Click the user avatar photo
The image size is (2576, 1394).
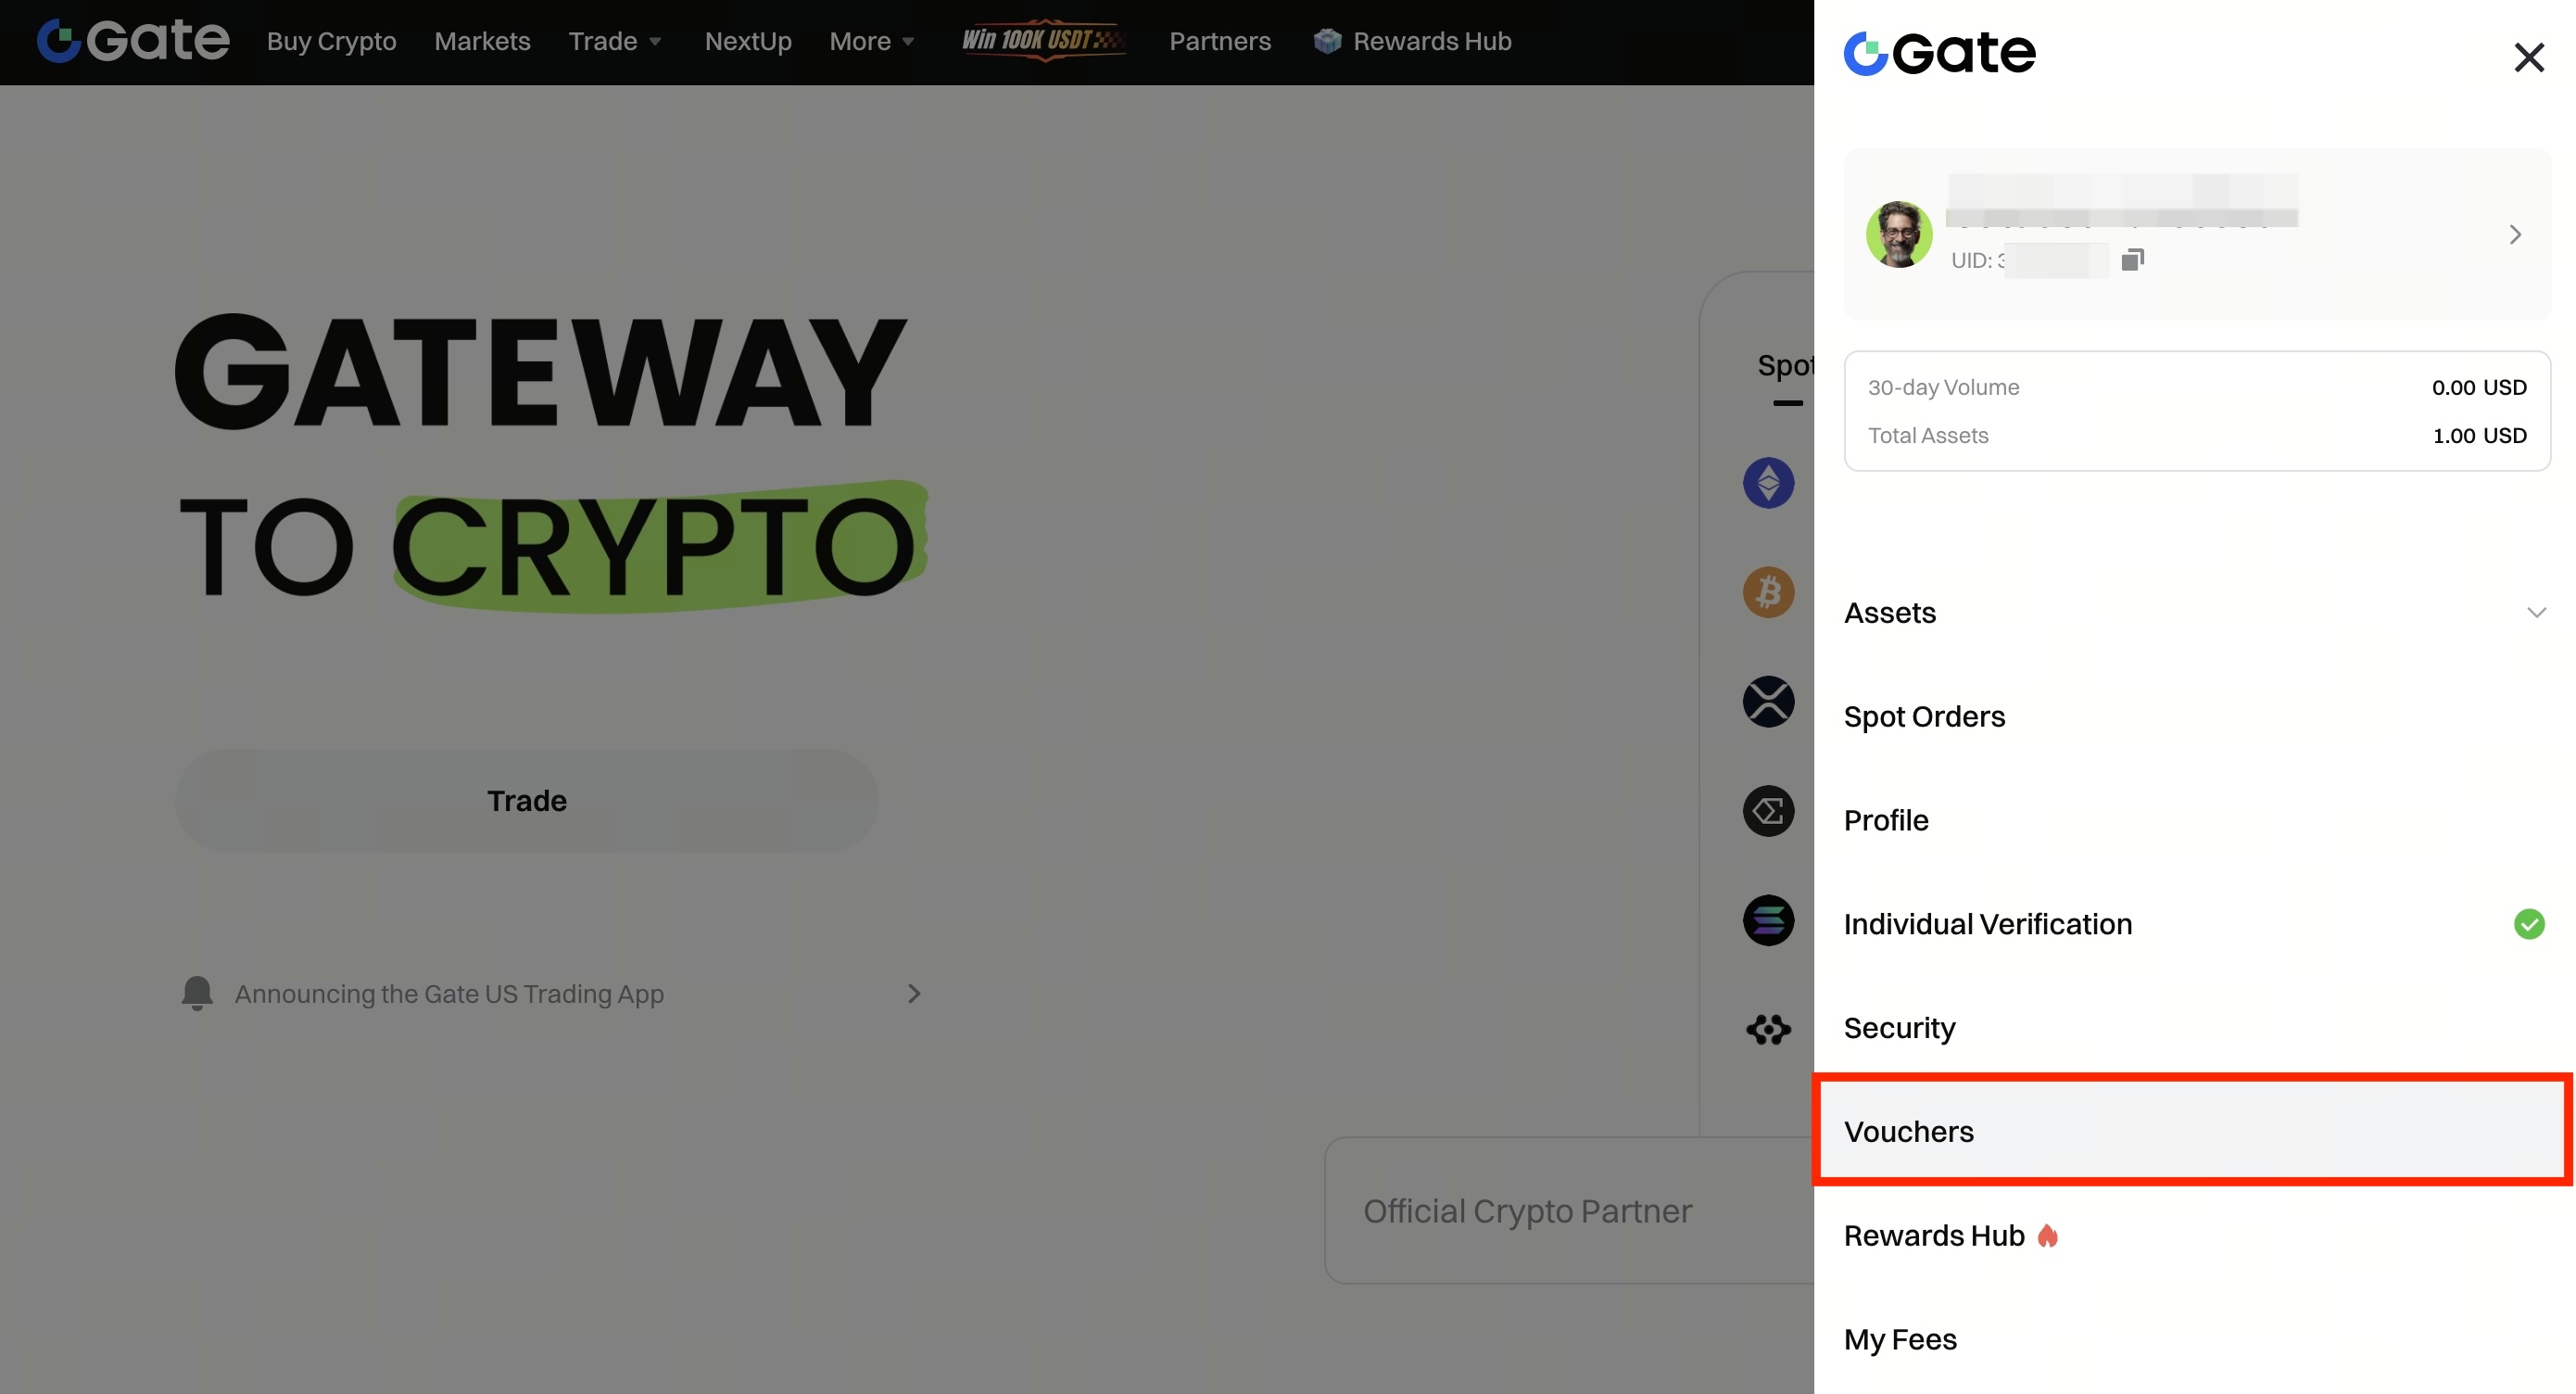point(1899,234)
